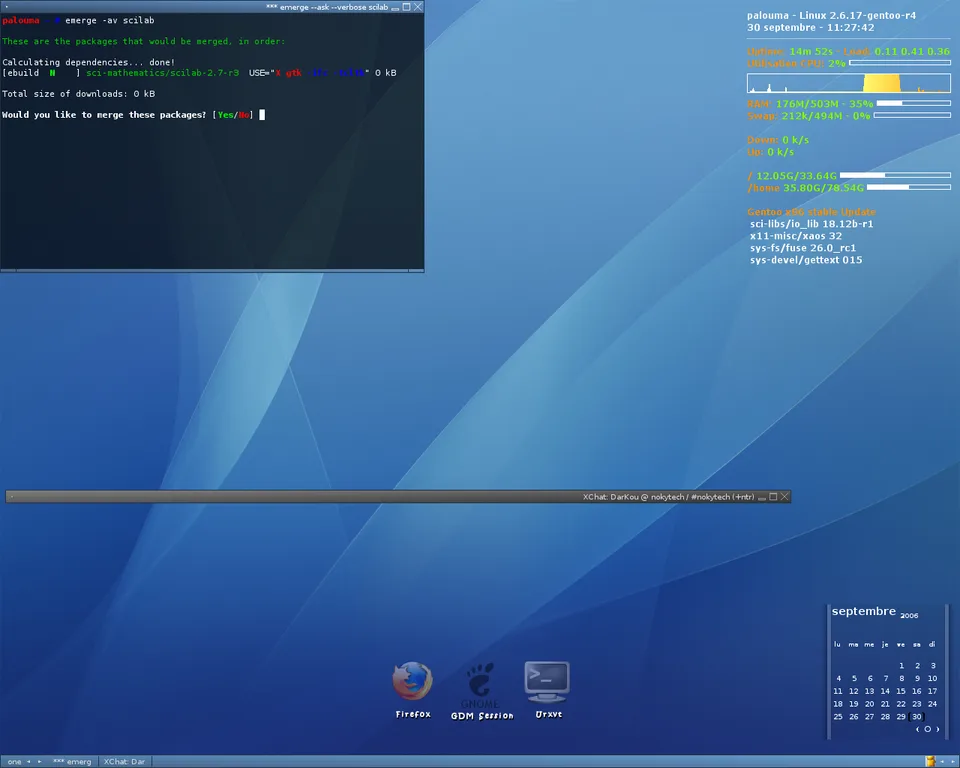The image size is (960, 768).
Task: Select day 15 in the calendar
Action: point(901,691)
